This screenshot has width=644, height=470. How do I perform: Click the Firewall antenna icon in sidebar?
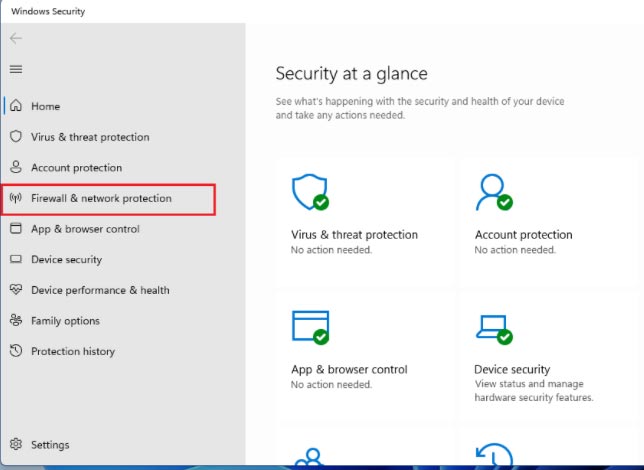point(15,198)
